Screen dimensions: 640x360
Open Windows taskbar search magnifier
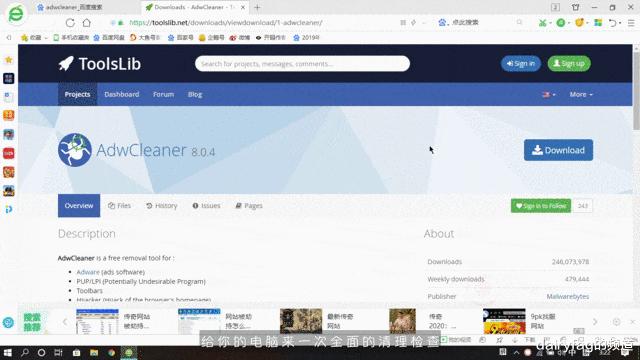25,352
